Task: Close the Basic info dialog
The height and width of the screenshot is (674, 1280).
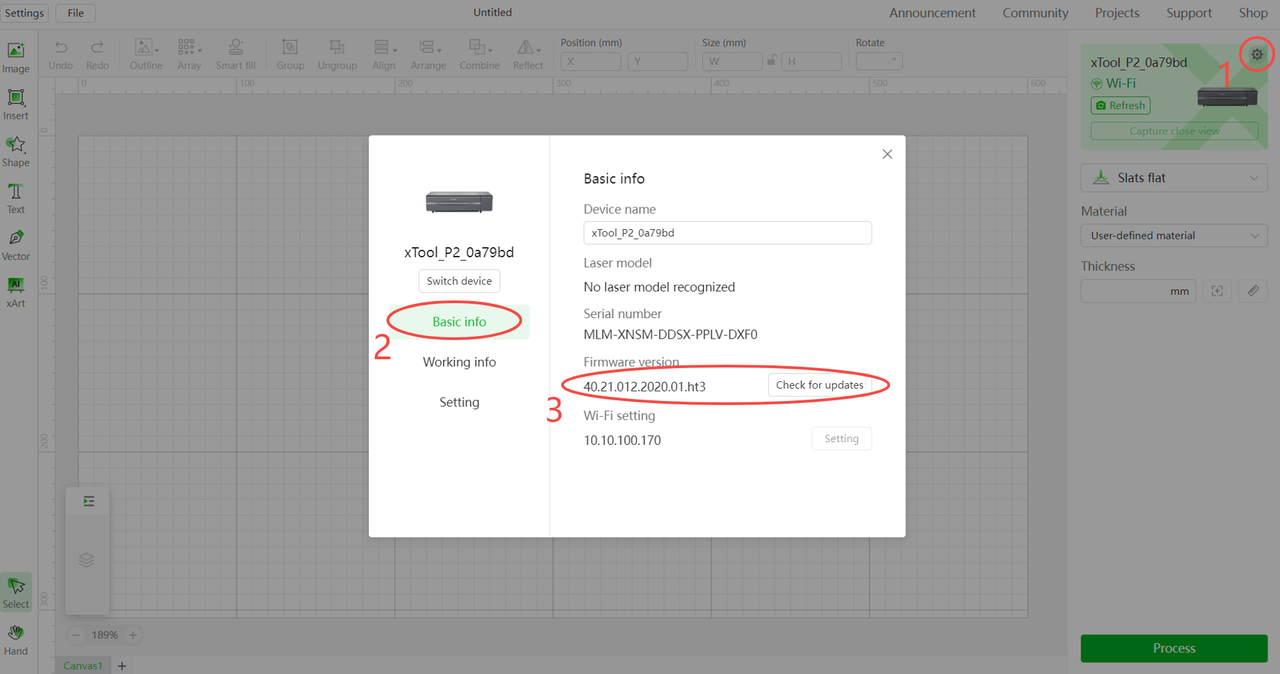Action: [x=887, y=154]
